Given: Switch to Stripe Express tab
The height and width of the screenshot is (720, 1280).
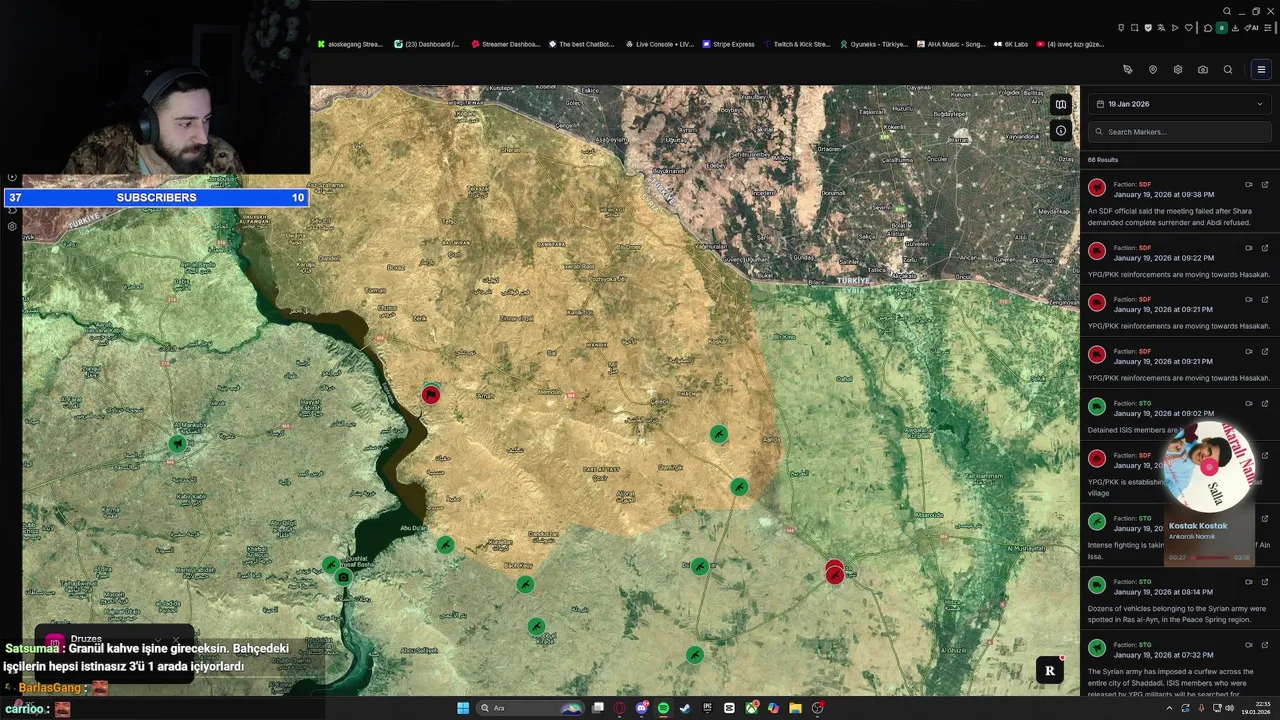Looking at the screenshot, I should click(x=728, y=44).
